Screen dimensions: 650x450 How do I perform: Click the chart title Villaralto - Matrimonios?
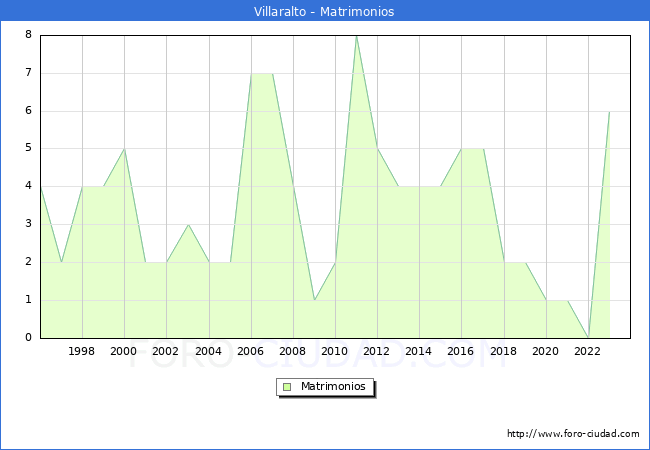tap(324, 11)
